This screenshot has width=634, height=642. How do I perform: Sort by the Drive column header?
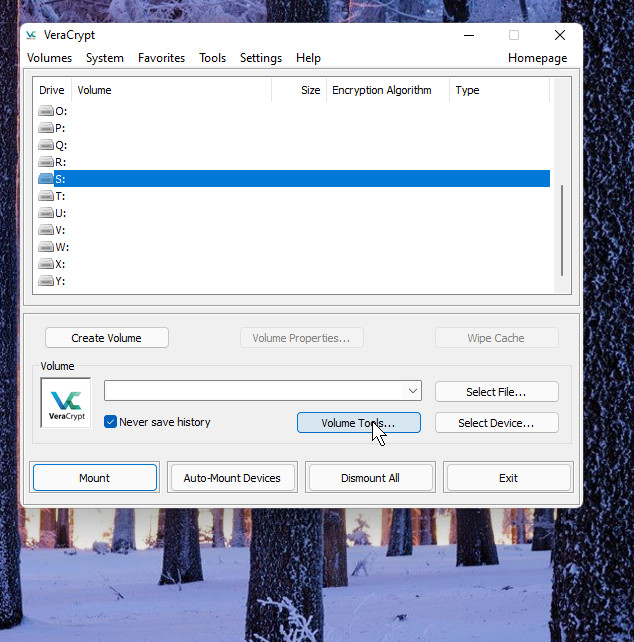tap(52, 90)
